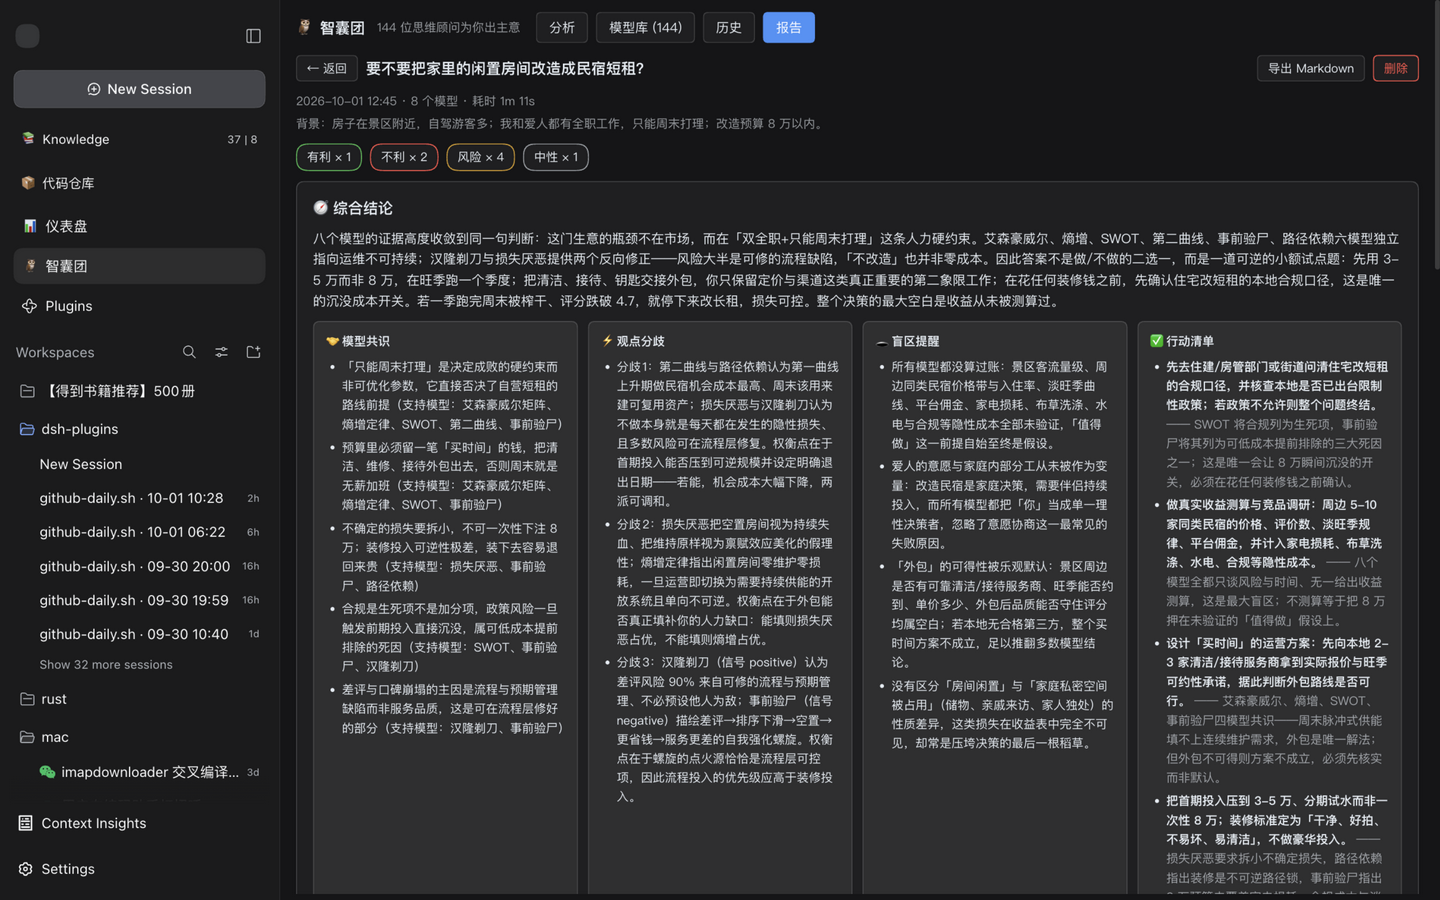1440x900 pixels.
Task: Add a new workspace folder icon
Action: pyautogui.click(x=253, y=352)
